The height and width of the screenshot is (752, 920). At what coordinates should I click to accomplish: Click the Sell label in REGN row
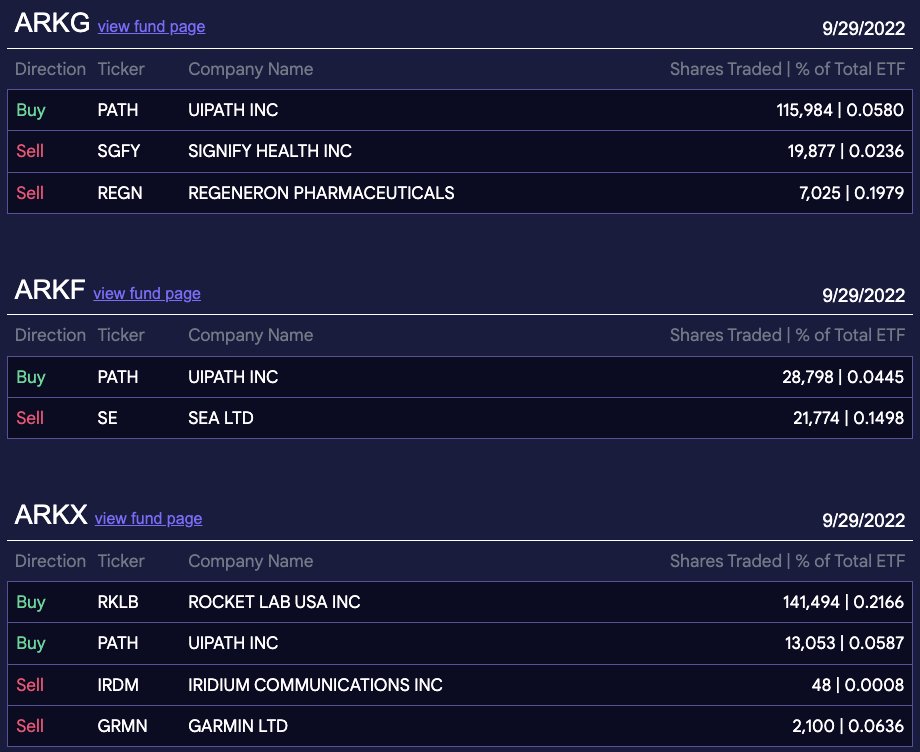[30, 192]
